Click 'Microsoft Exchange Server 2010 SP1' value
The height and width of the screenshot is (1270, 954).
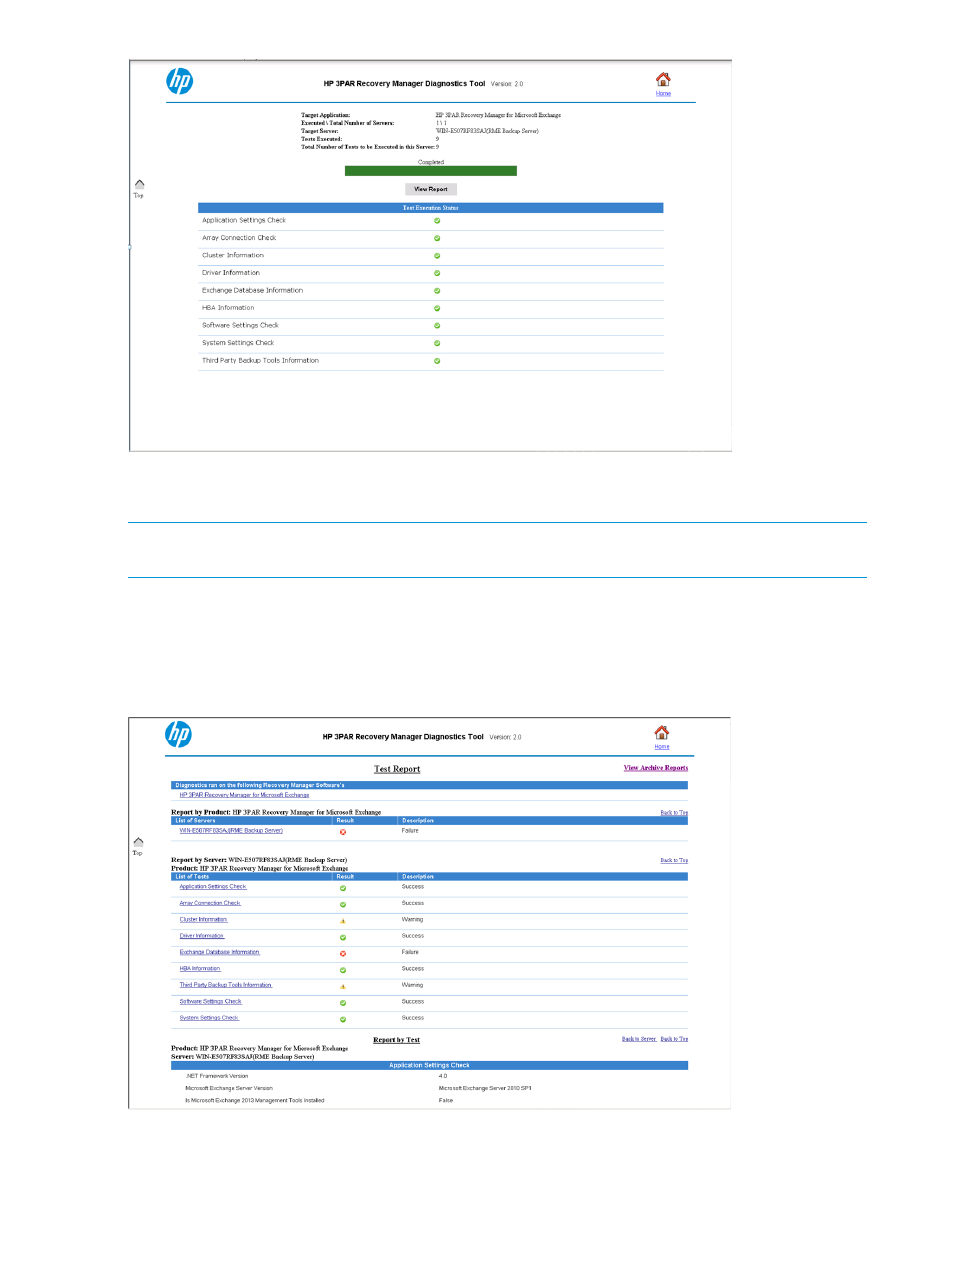pyautogui.click(x=485, y=1088)
